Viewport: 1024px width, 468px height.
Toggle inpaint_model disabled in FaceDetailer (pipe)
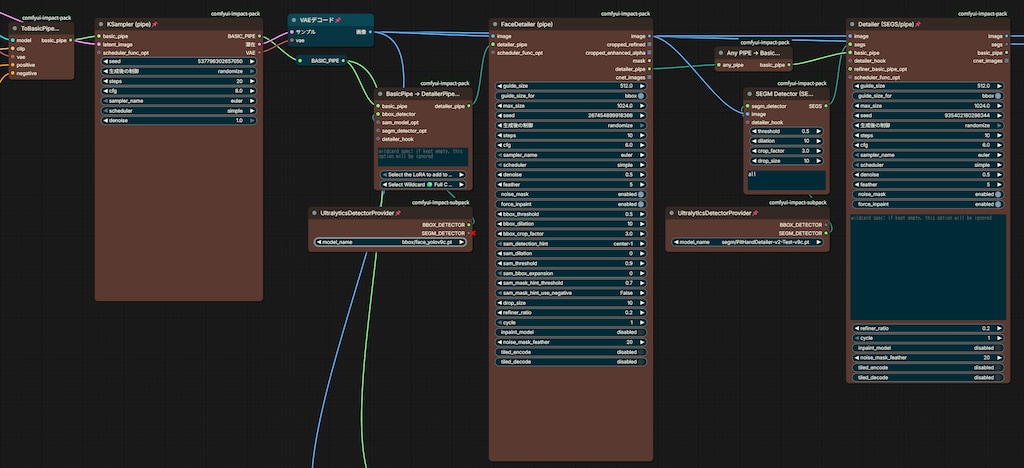(x=571, y=332)
